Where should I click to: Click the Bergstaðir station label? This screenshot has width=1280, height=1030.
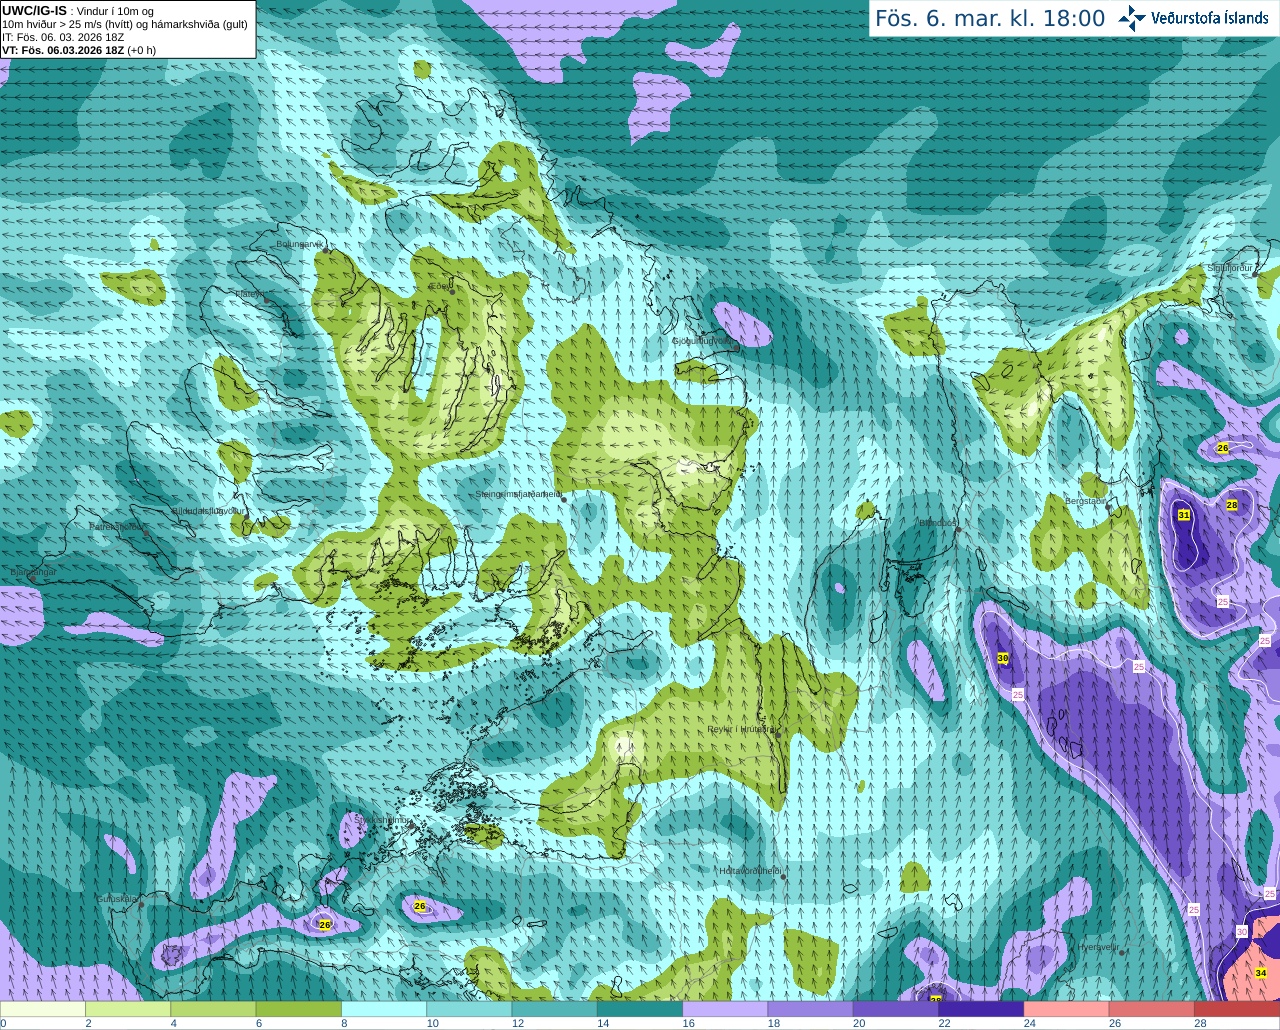pos(1086,501)
